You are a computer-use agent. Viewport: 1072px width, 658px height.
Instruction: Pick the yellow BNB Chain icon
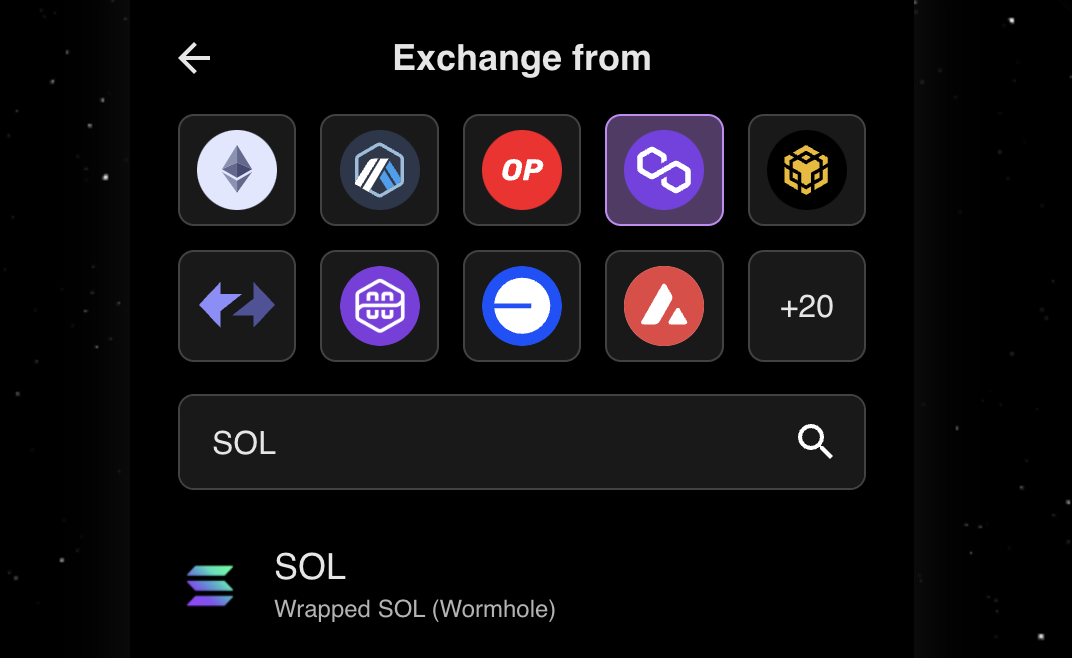pyautogui.click(x=807, y=170)
